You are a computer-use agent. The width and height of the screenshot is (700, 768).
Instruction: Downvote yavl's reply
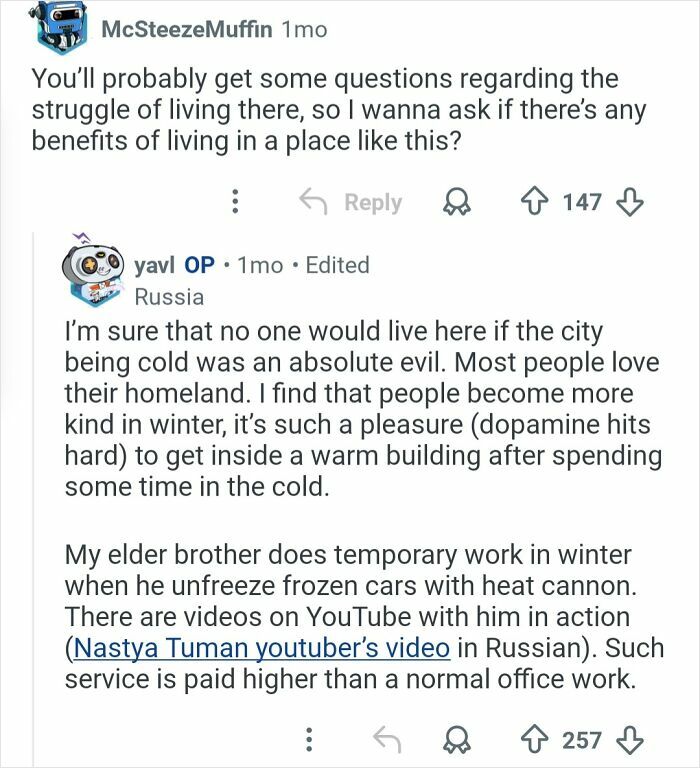pyautogui.click(x=628, y=740)
